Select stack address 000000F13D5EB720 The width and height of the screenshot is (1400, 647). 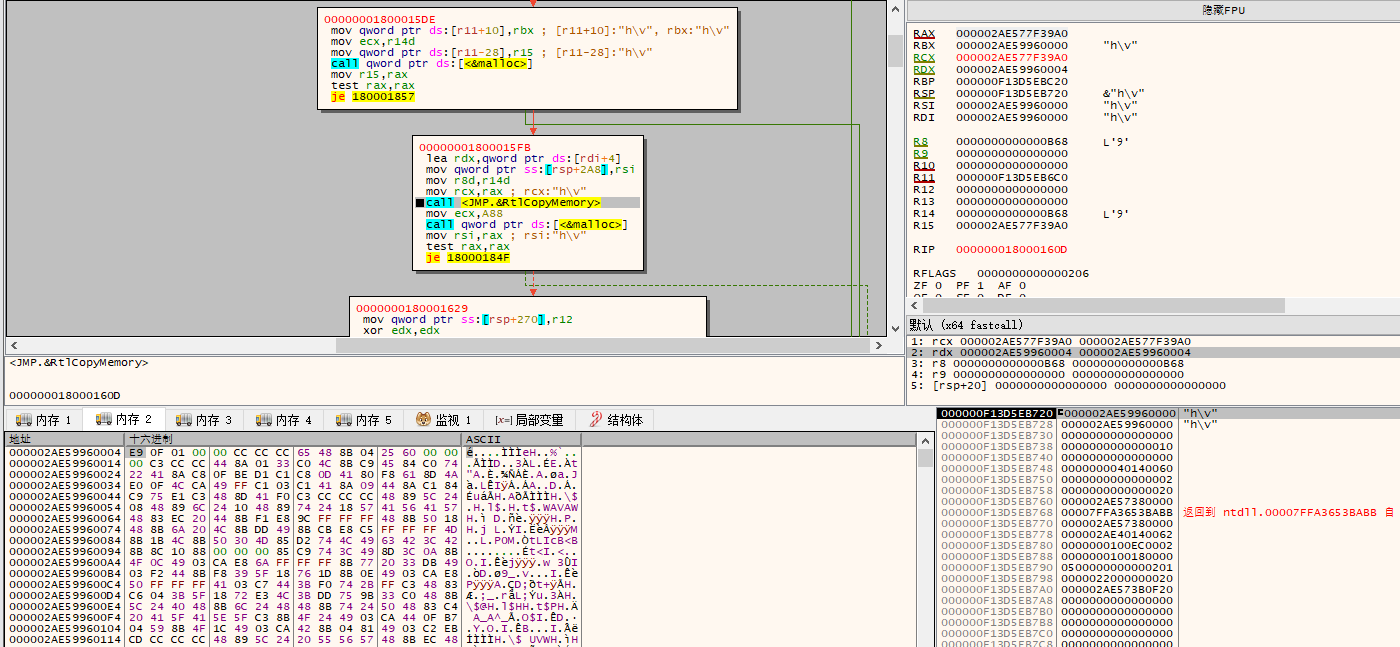click(996, 413)
